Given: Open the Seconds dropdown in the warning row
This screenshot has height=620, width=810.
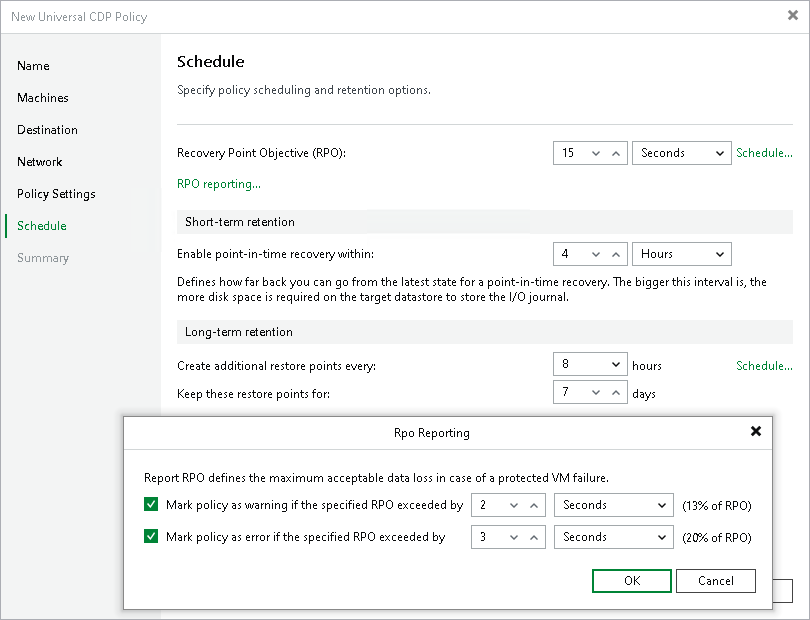Looking at the screenshot, I should click(613, 505).
